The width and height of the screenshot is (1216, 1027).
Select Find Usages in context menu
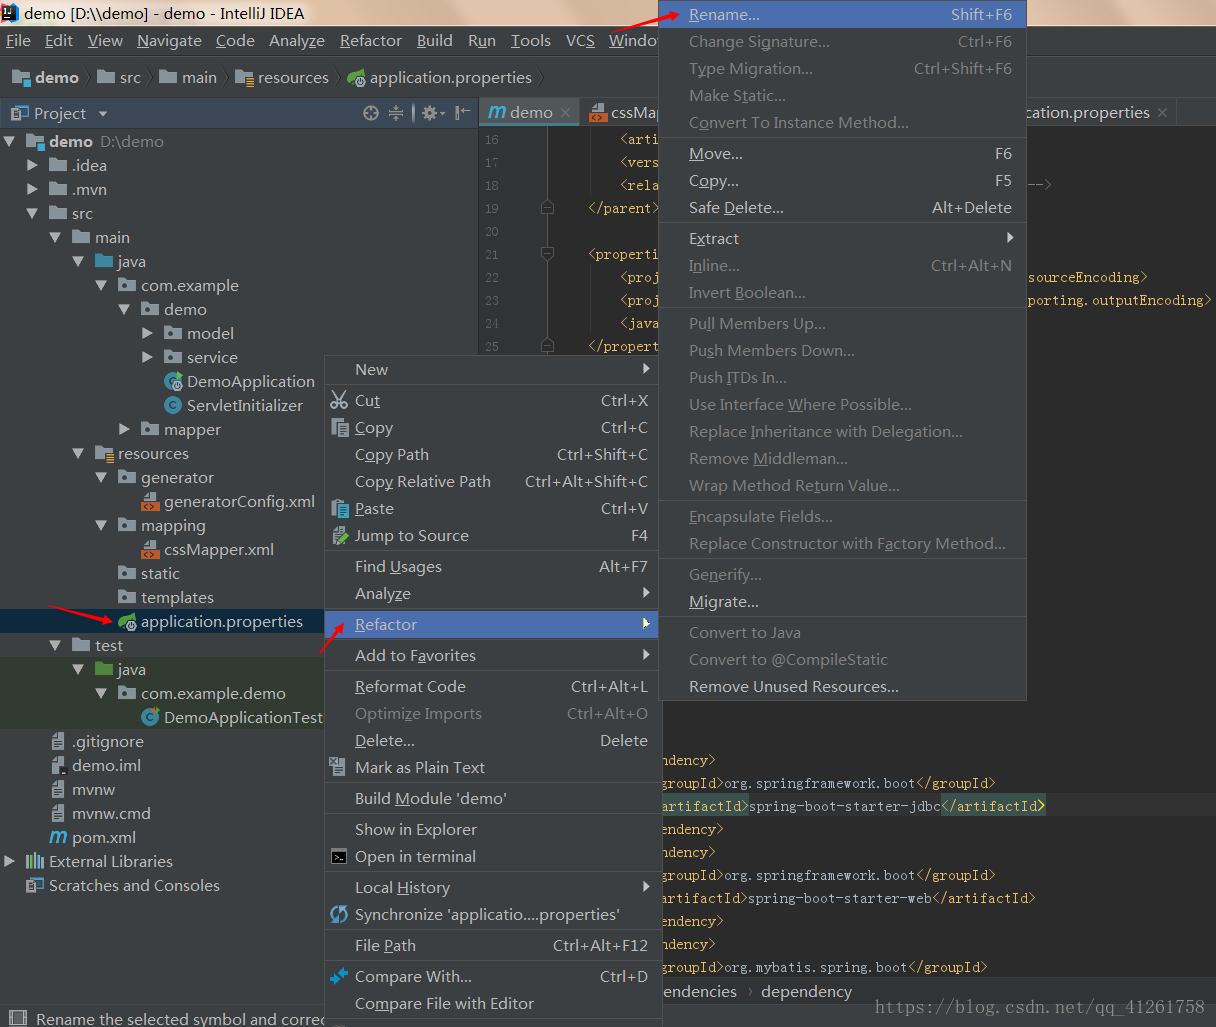click(491, 567)
